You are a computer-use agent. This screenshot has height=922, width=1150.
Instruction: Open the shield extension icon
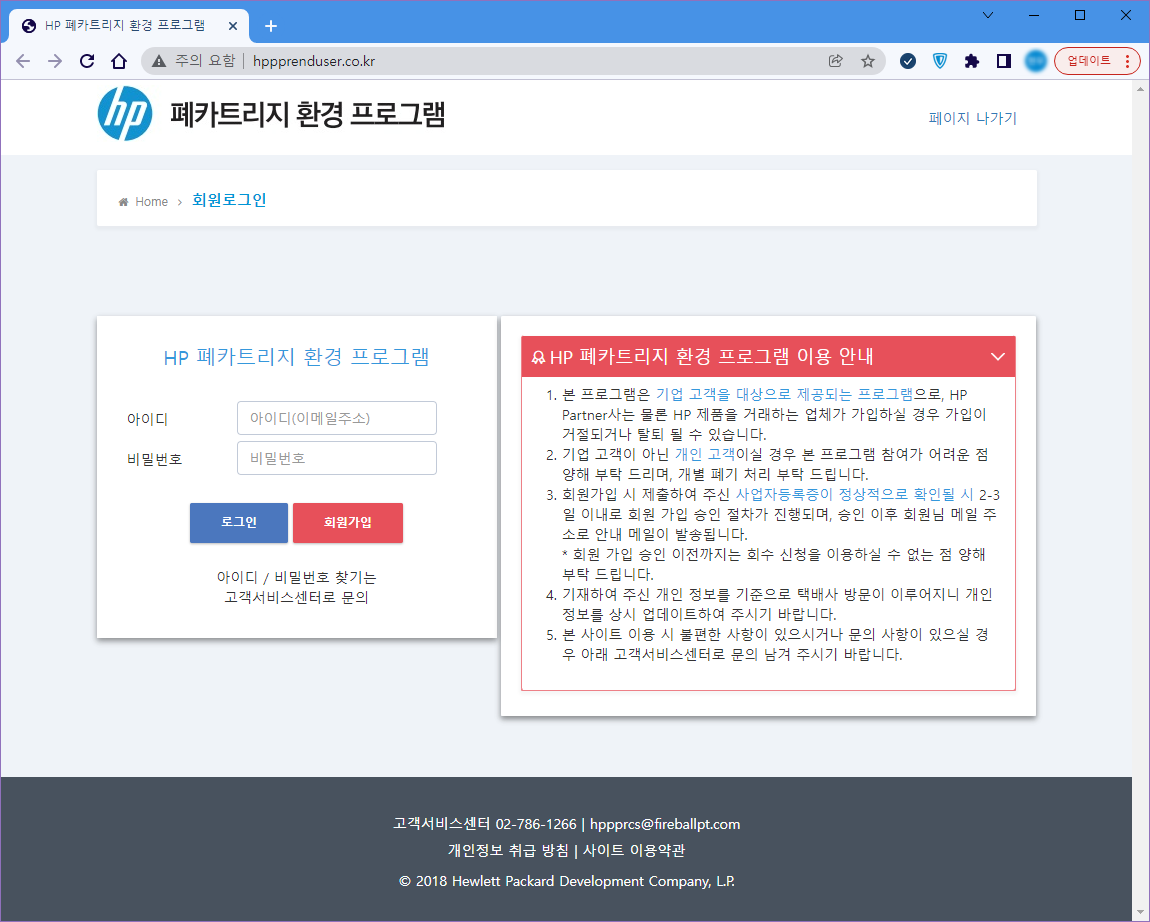940,61
